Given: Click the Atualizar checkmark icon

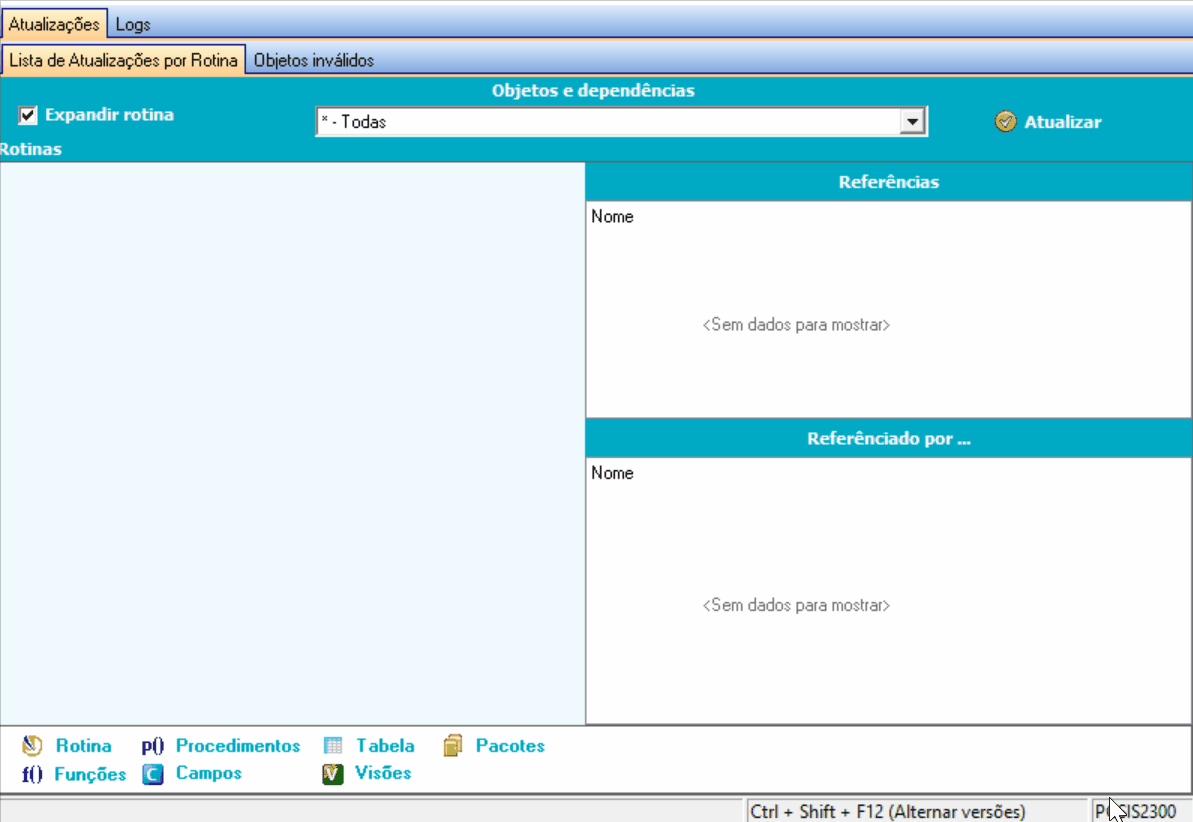Looking at the screenshot, I should [1005, 122].
